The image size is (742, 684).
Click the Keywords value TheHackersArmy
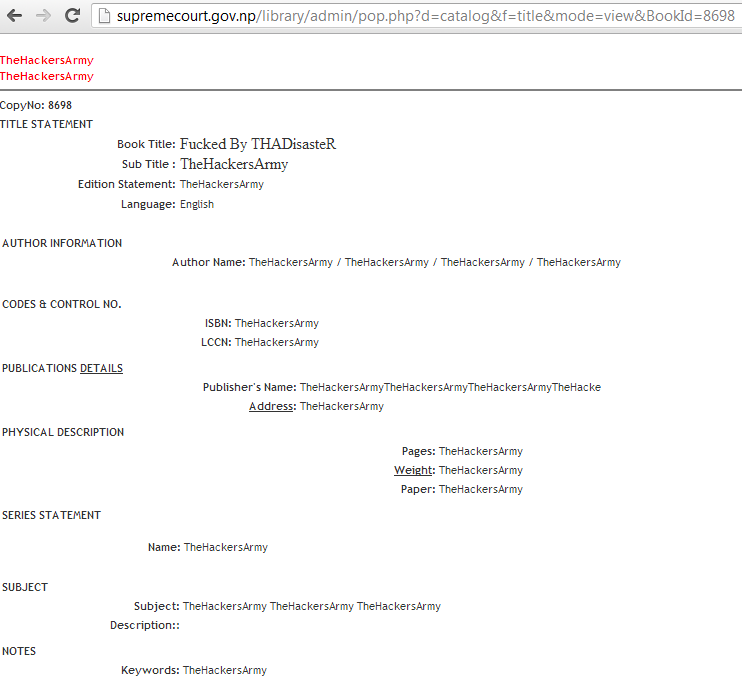point(225,671)
